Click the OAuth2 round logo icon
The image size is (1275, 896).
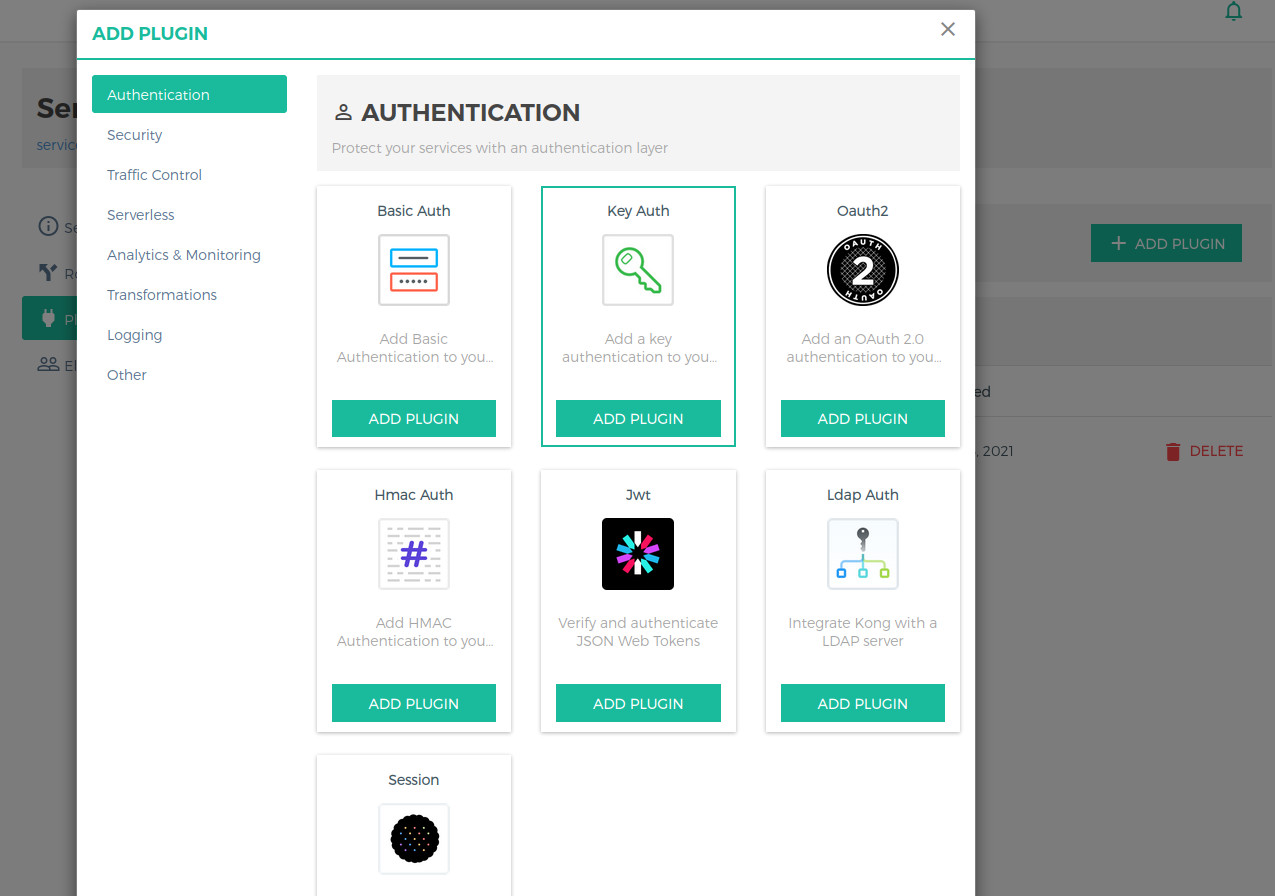(863, 270)
